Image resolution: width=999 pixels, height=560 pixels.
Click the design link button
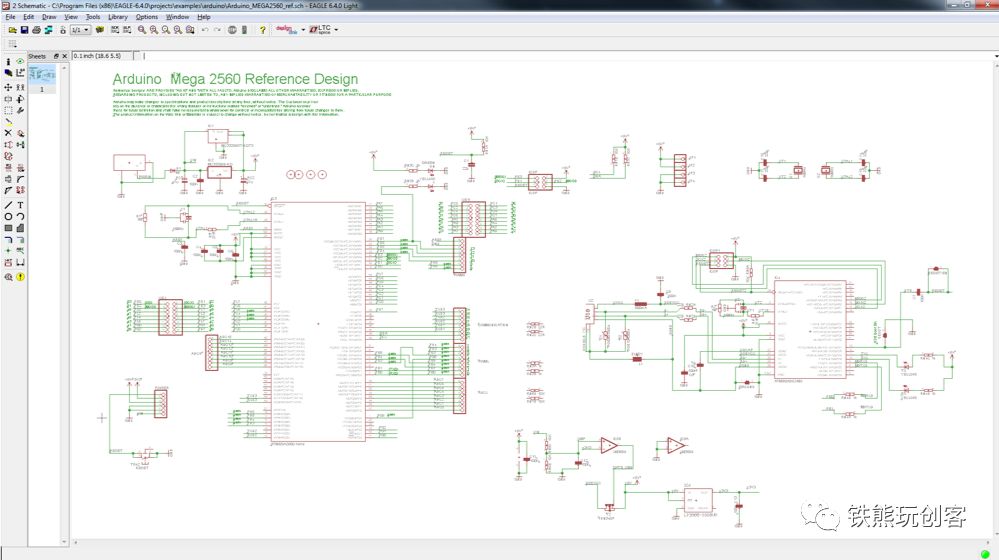pyautogui.click(x=287, y=30)
